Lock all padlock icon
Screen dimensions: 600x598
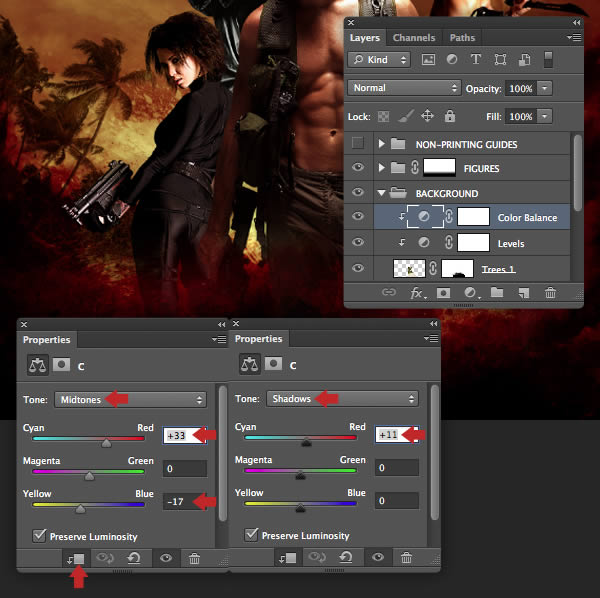450,116
